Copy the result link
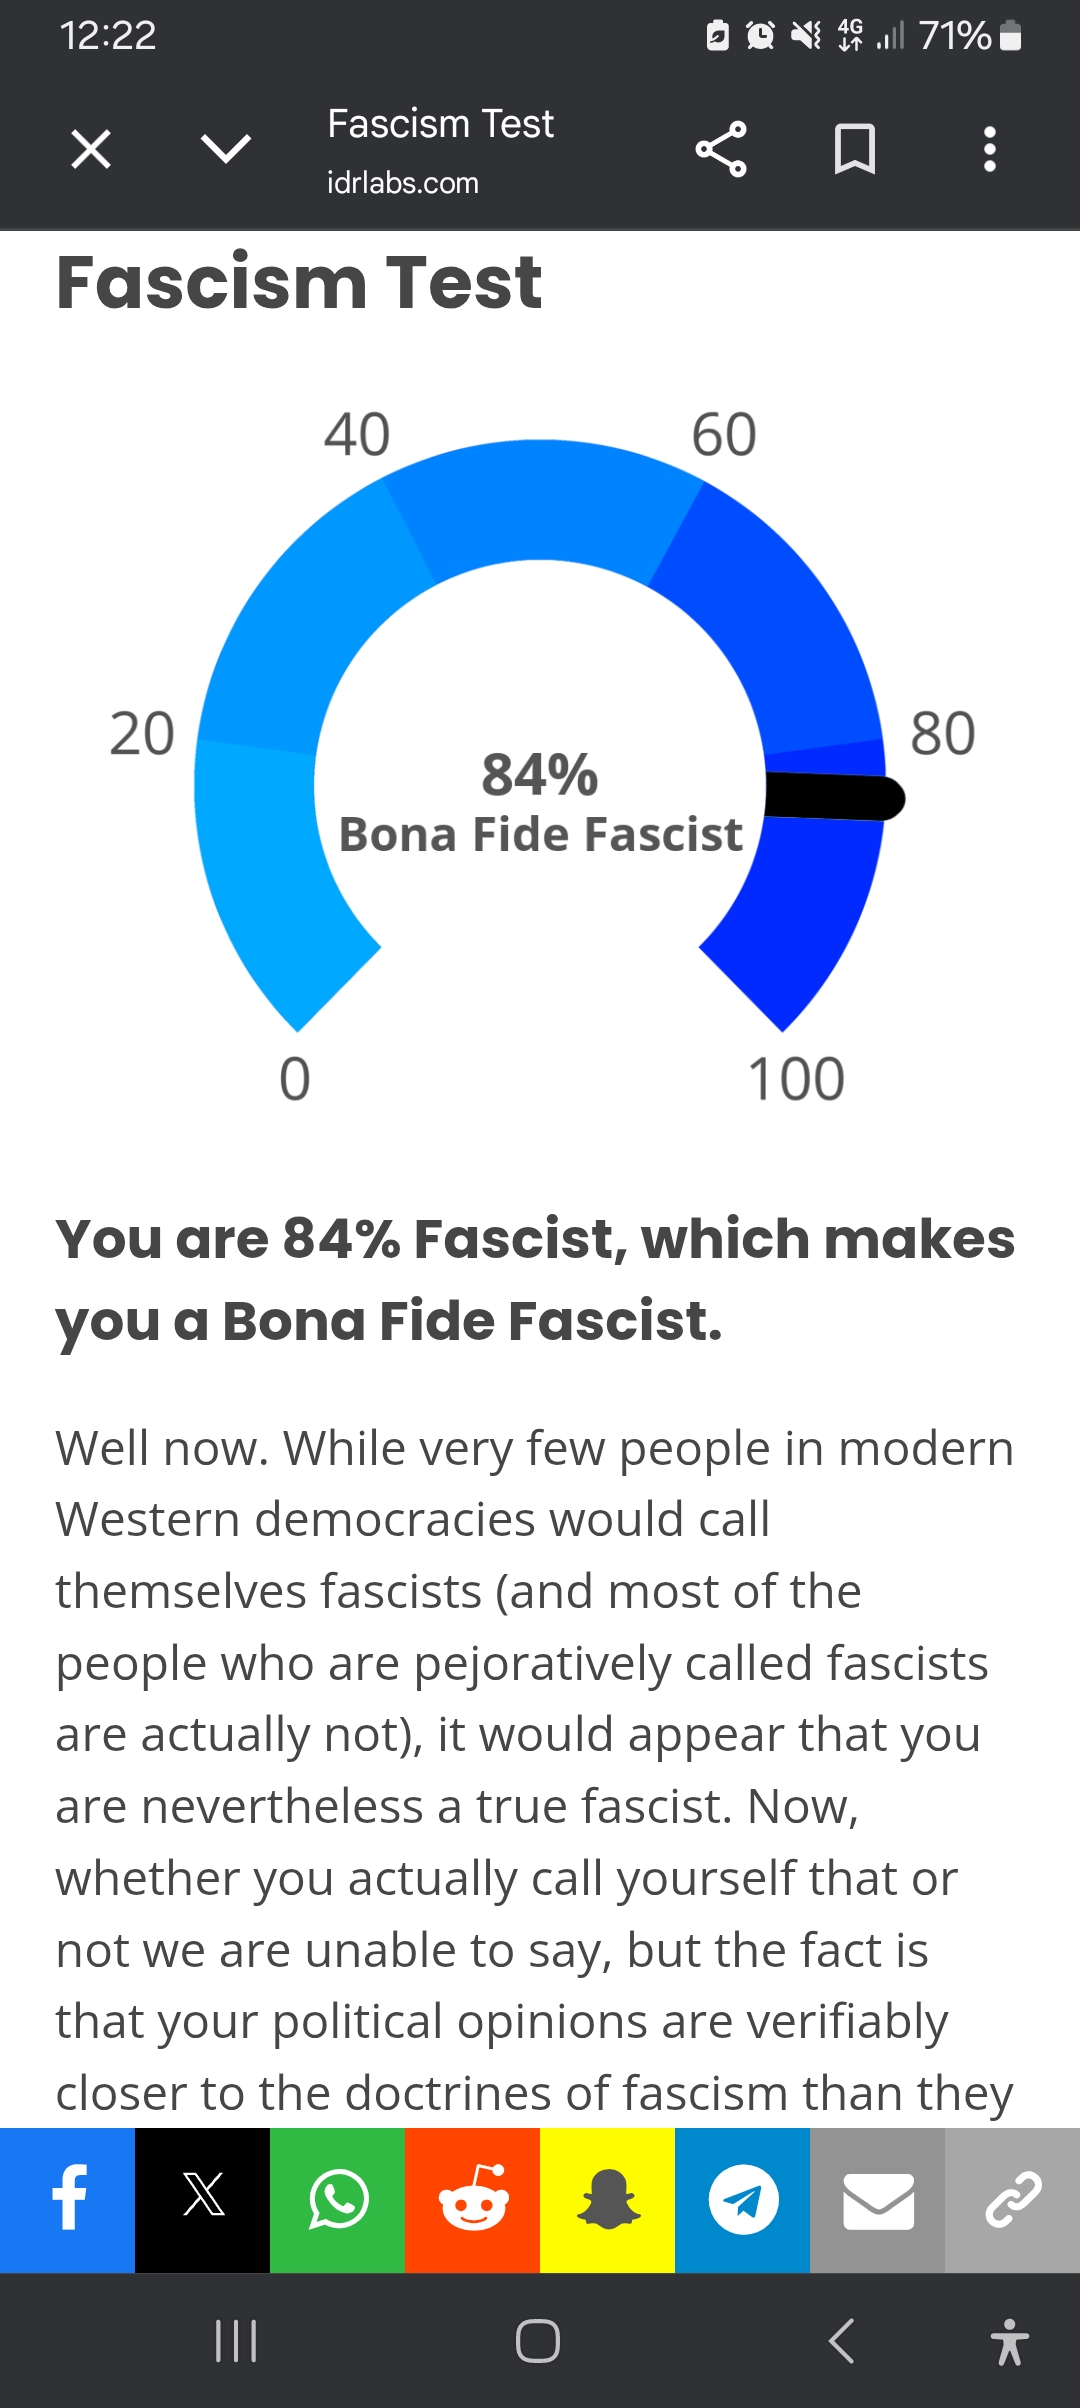The height and width of the screenshot is (2408, 1080). tap(1012, 2200)
